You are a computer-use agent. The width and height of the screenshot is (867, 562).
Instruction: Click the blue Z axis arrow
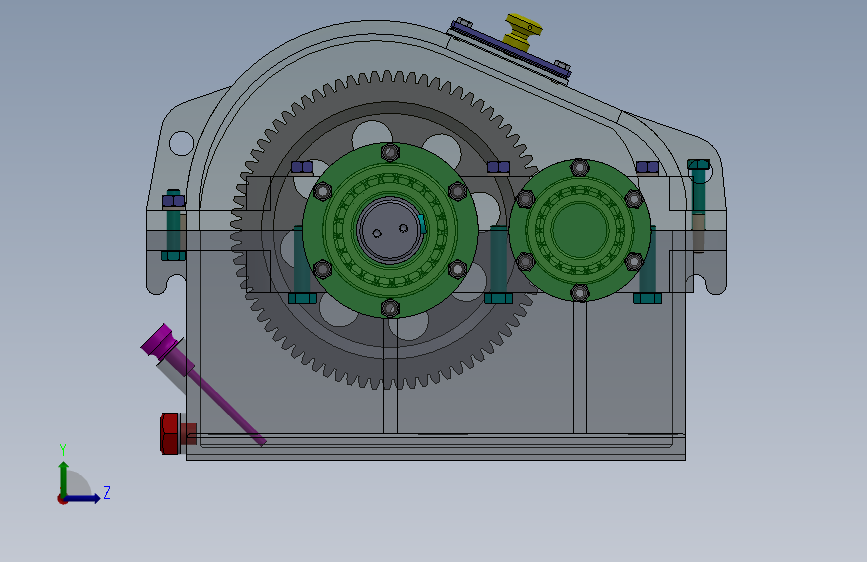(x=85, y=498)
